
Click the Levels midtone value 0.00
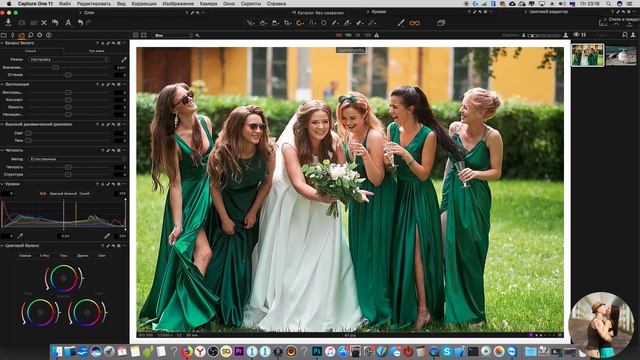tap(65, 236)
